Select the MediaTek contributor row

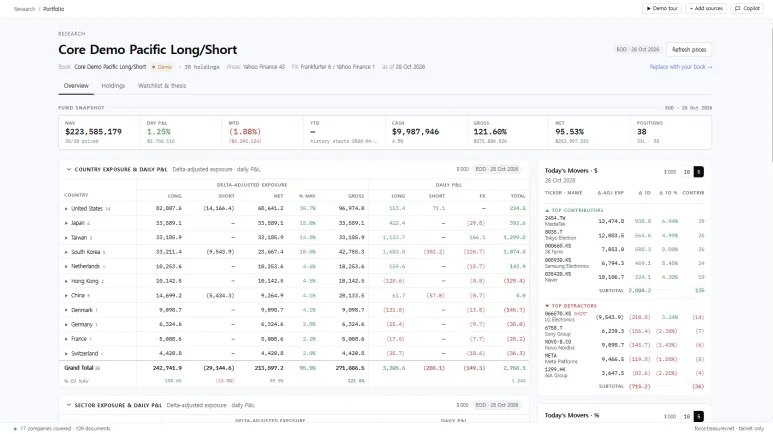pyautogui.click(x=625, y=221)
